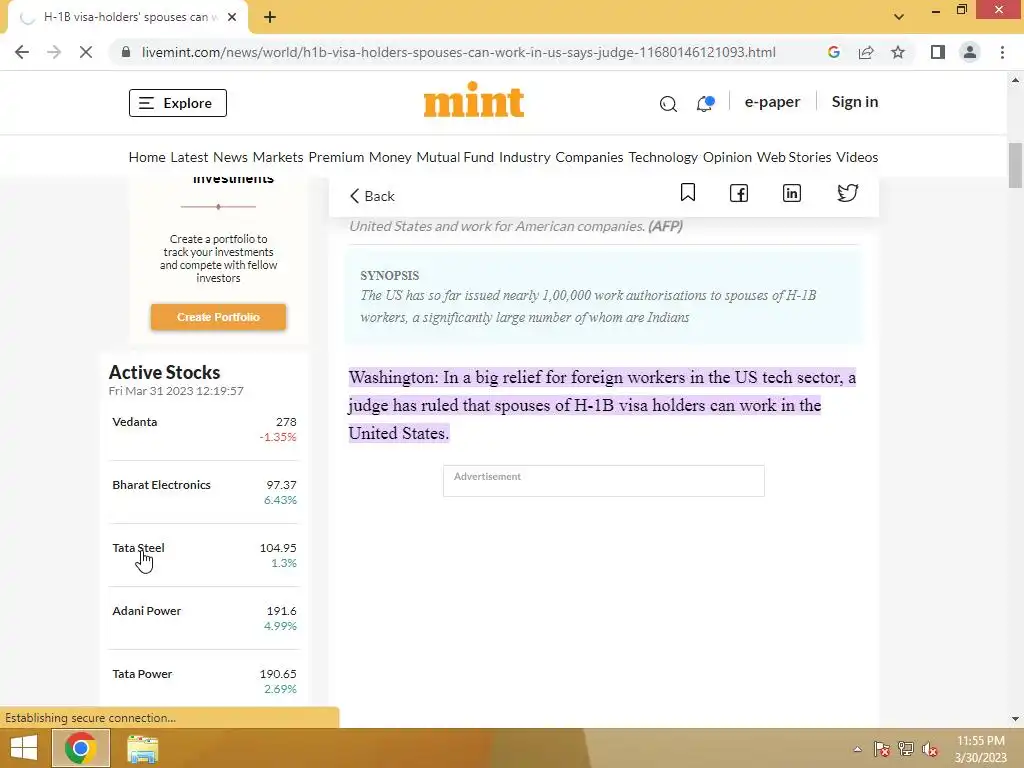Viewport: 1024px width, 768px height.
Task: Click the browser back arrow
Action: 22,52
